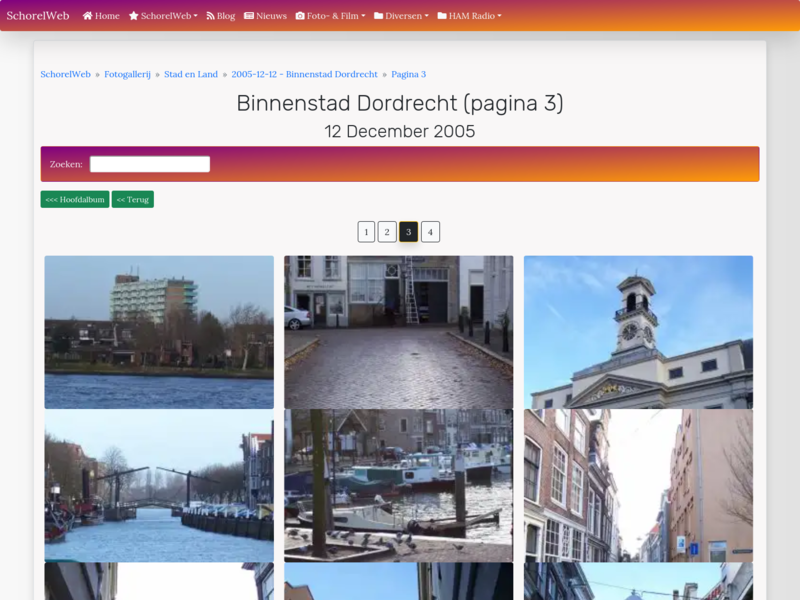Expand the SchorelWeb dropdown caret

195,16
